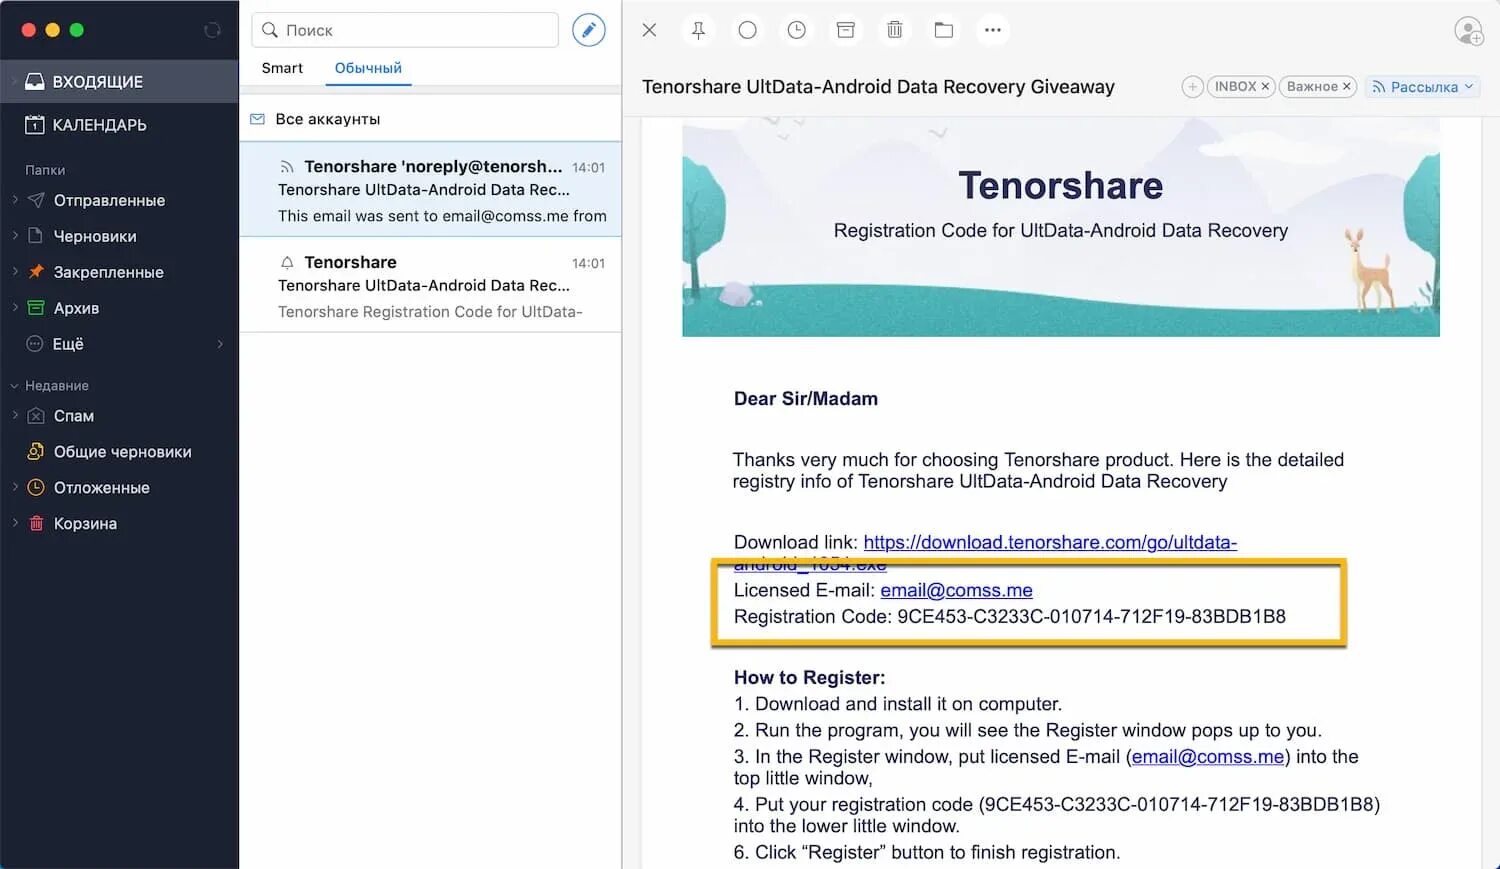
Task: Snooze email with the clock icon
Action: coord(796,30)
